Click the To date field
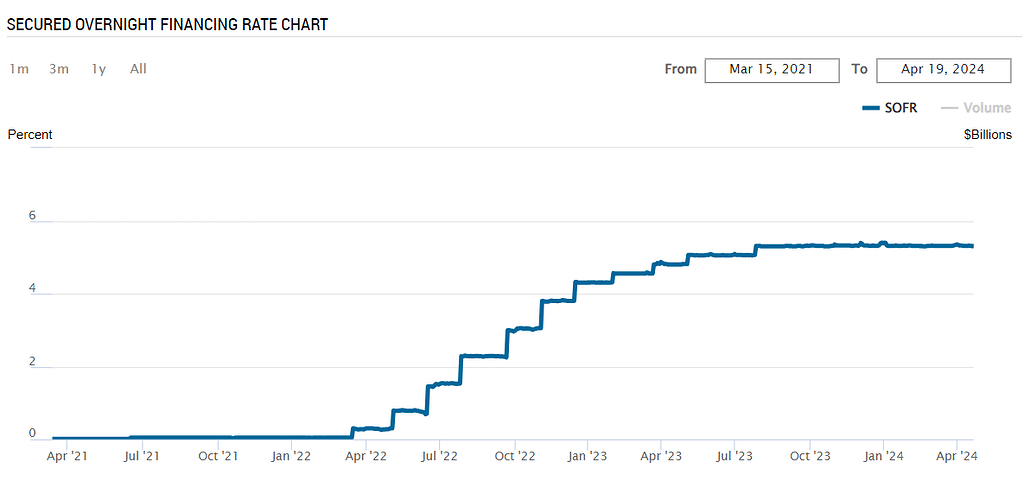This screenshot has width=1024, height=481. tap(943, 69)
